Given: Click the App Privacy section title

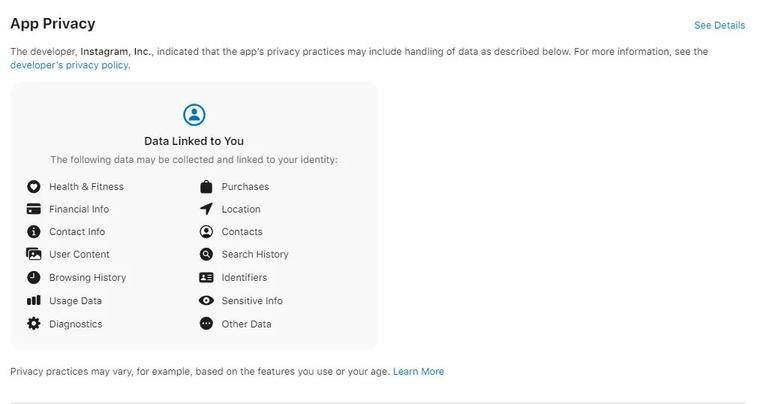Looking at the screenshot, I should tap(53, 24).
